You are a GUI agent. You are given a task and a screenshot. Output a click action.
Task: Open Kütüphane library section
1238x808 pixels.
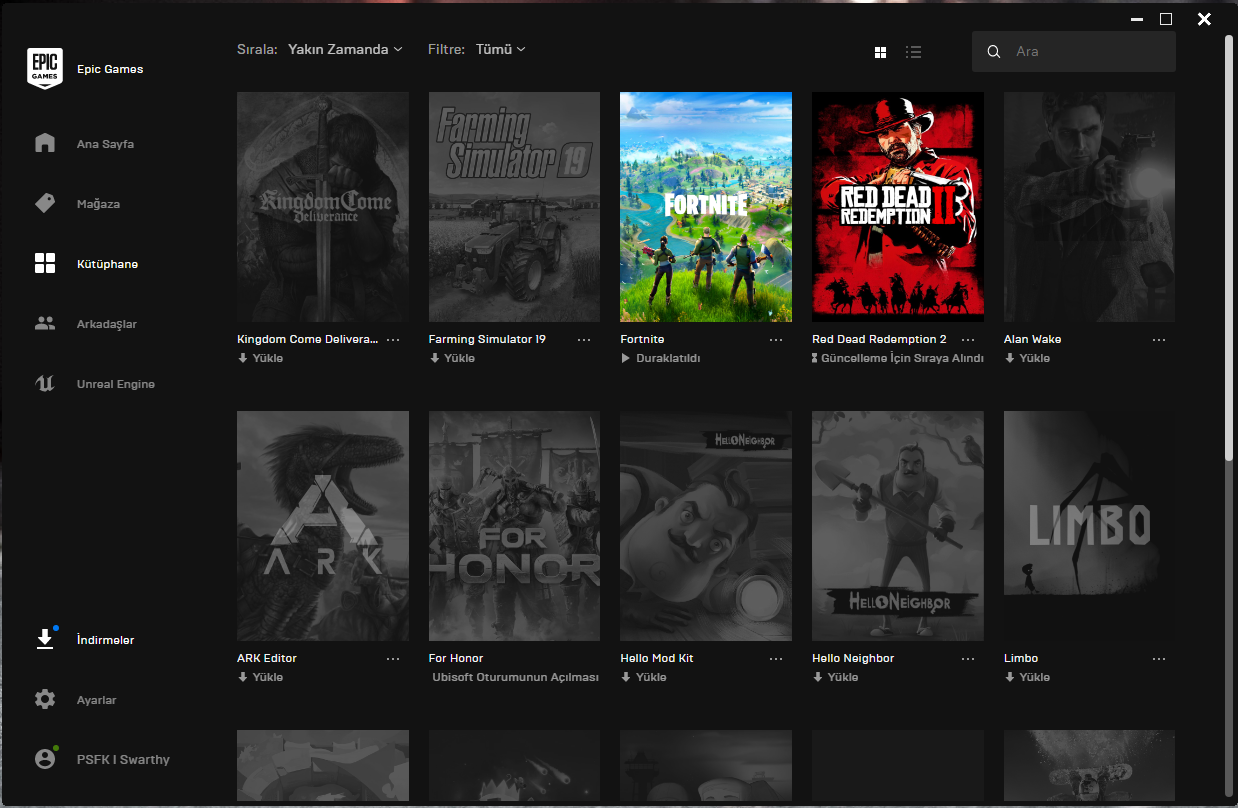click(x=107, y=264)
